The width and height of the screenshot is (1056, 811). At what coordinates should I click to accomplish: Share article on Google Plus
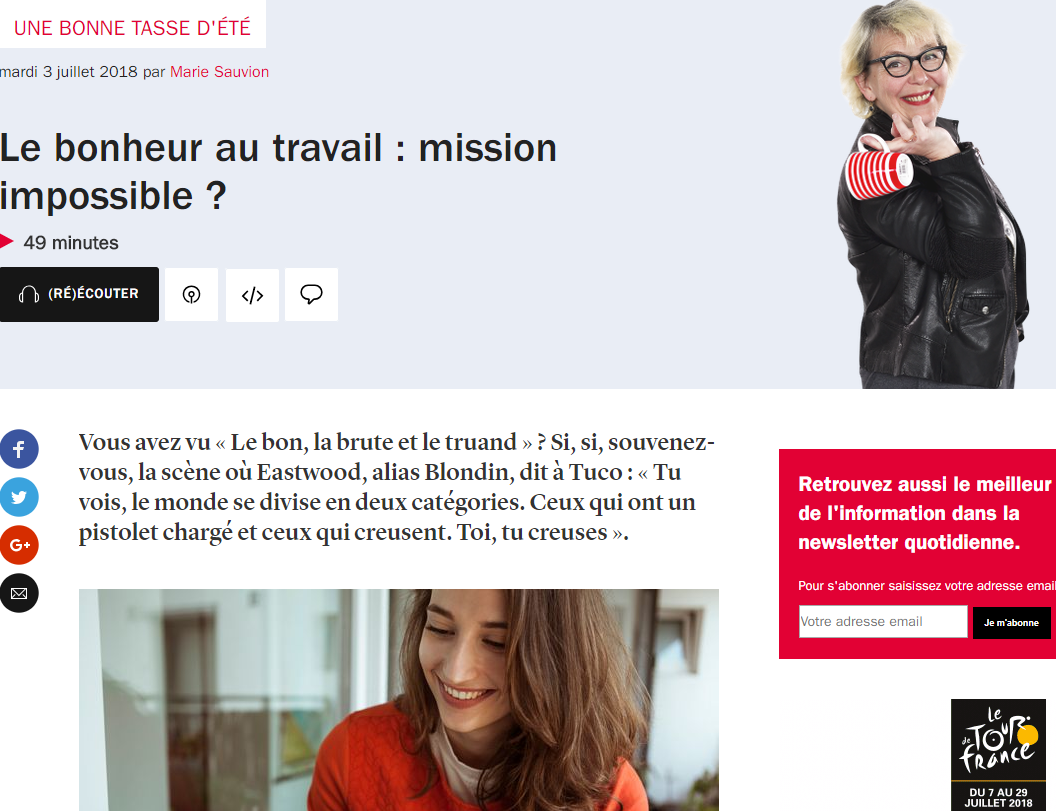(x=19, y=545)
